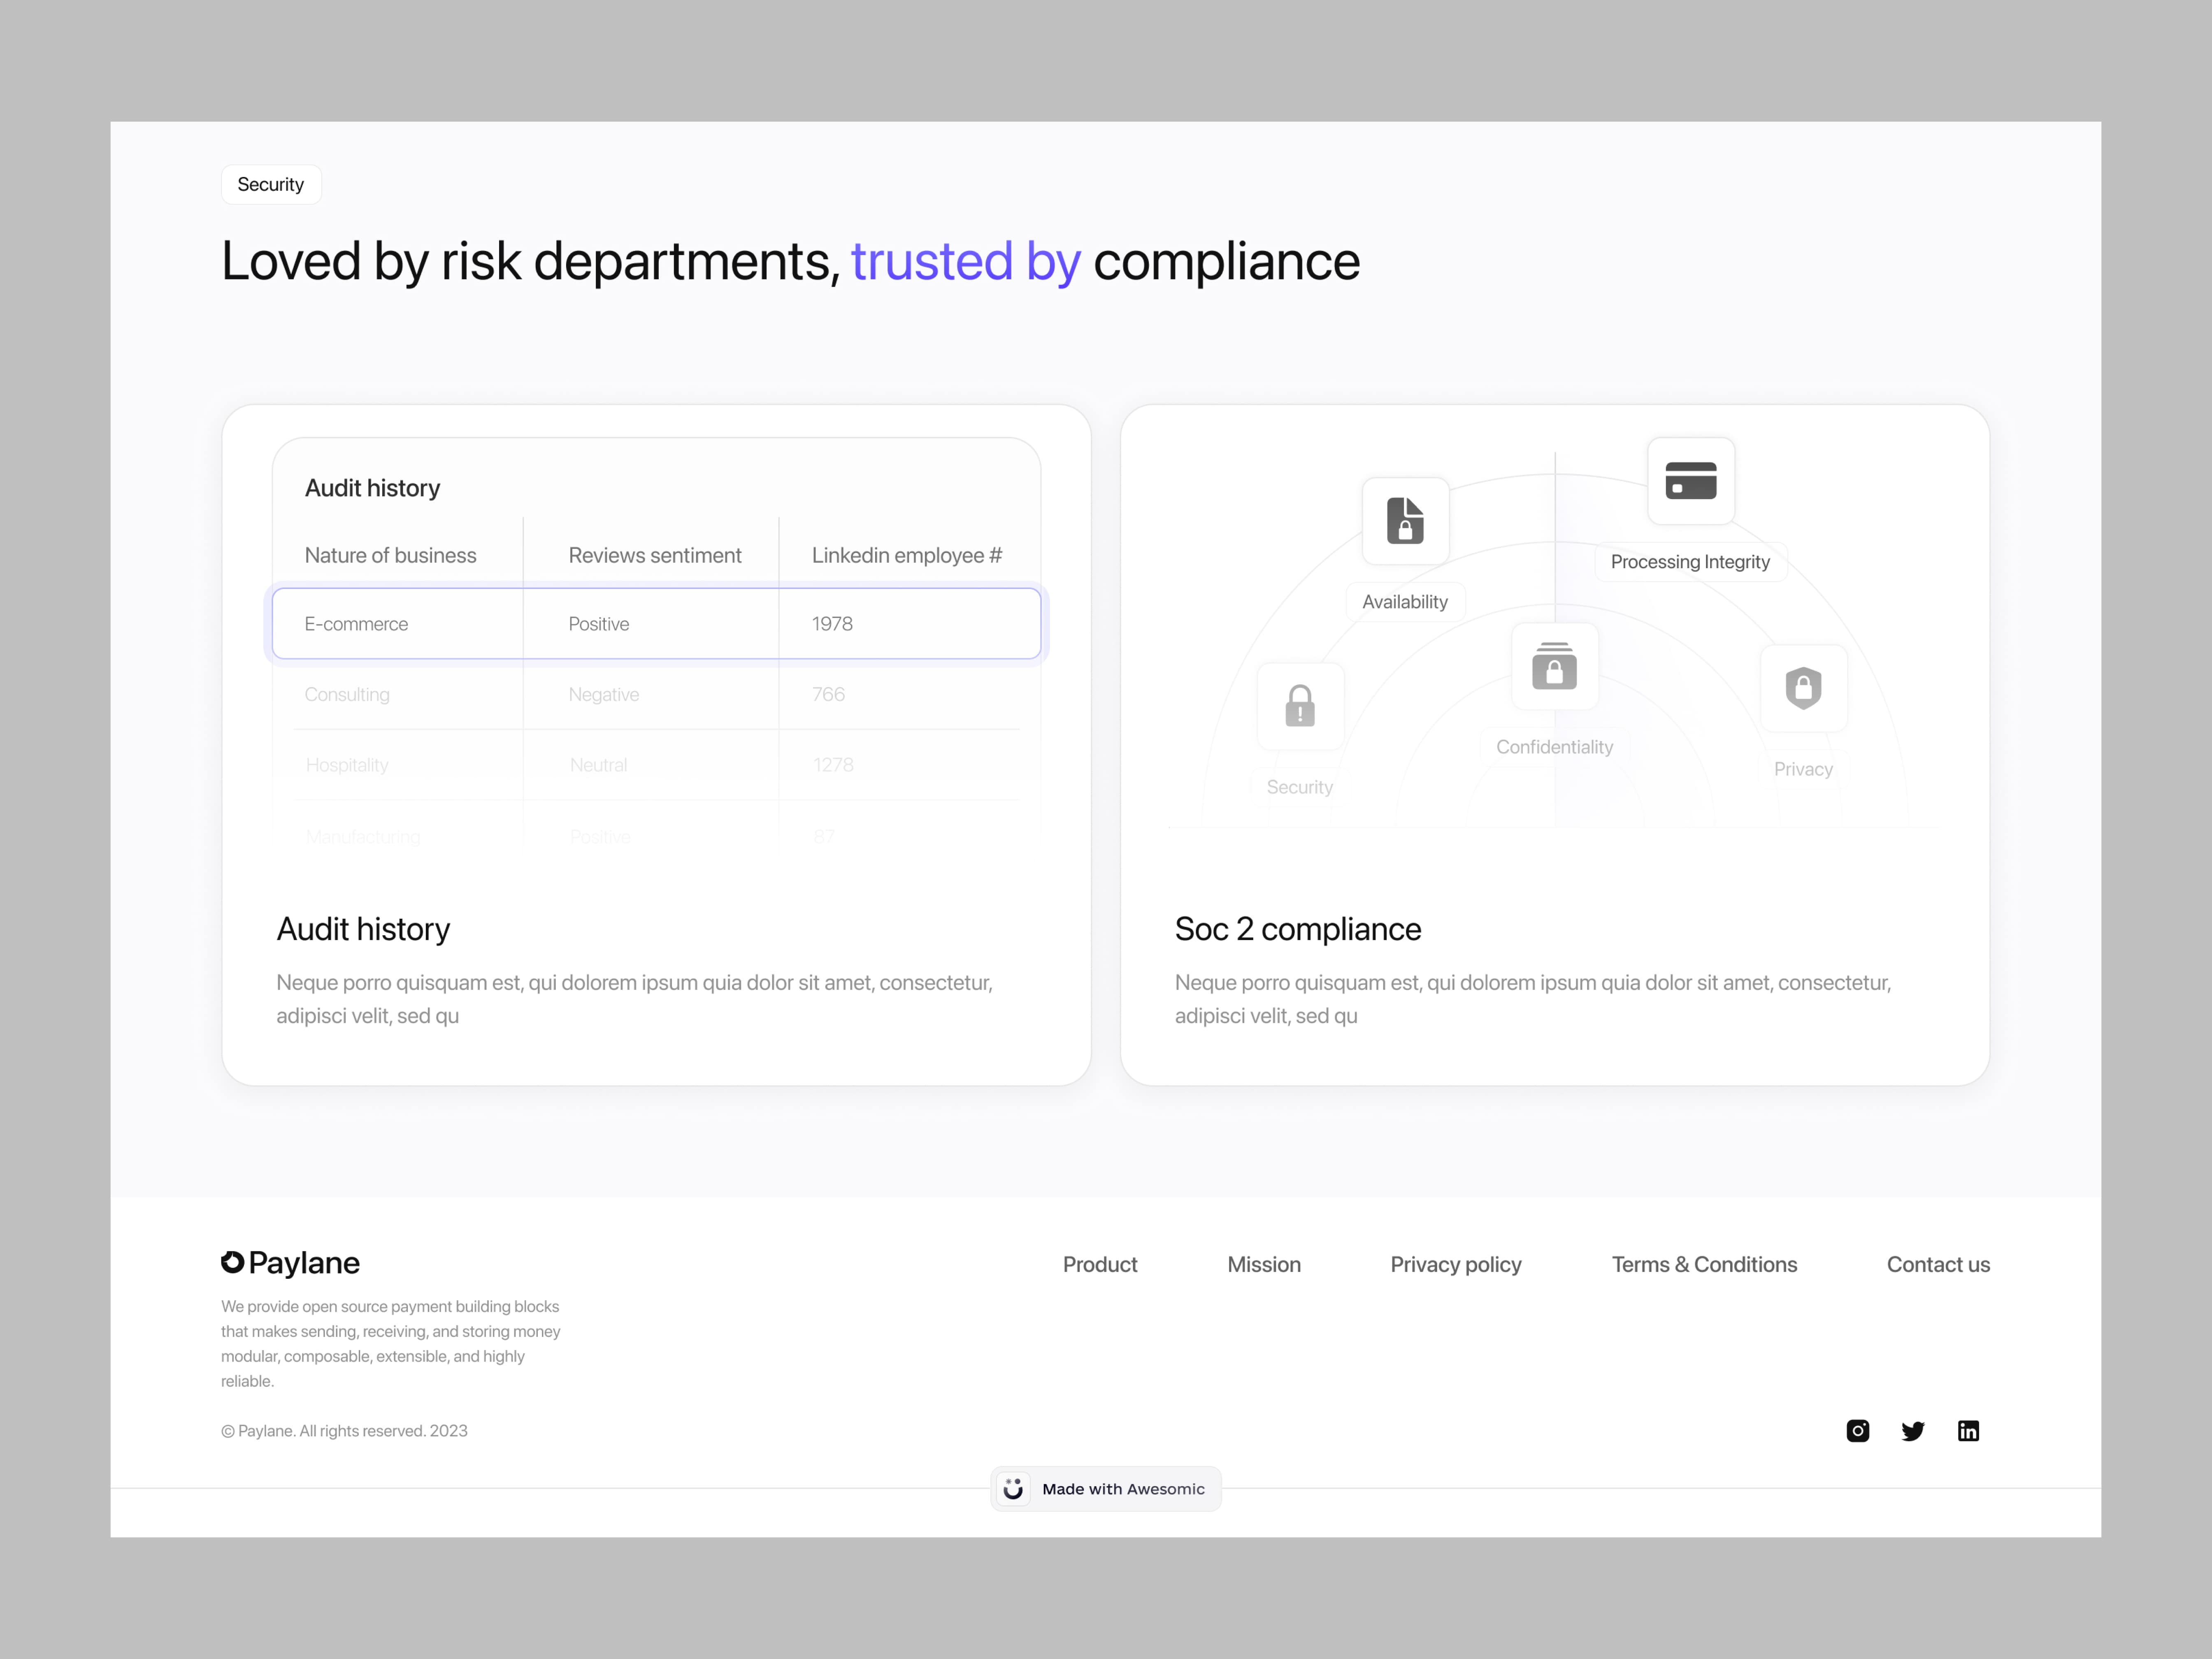The image size is (2212, 1659).
Task: Select the Positive sentiment cell in E-commerce row
Action: [651, 624]
